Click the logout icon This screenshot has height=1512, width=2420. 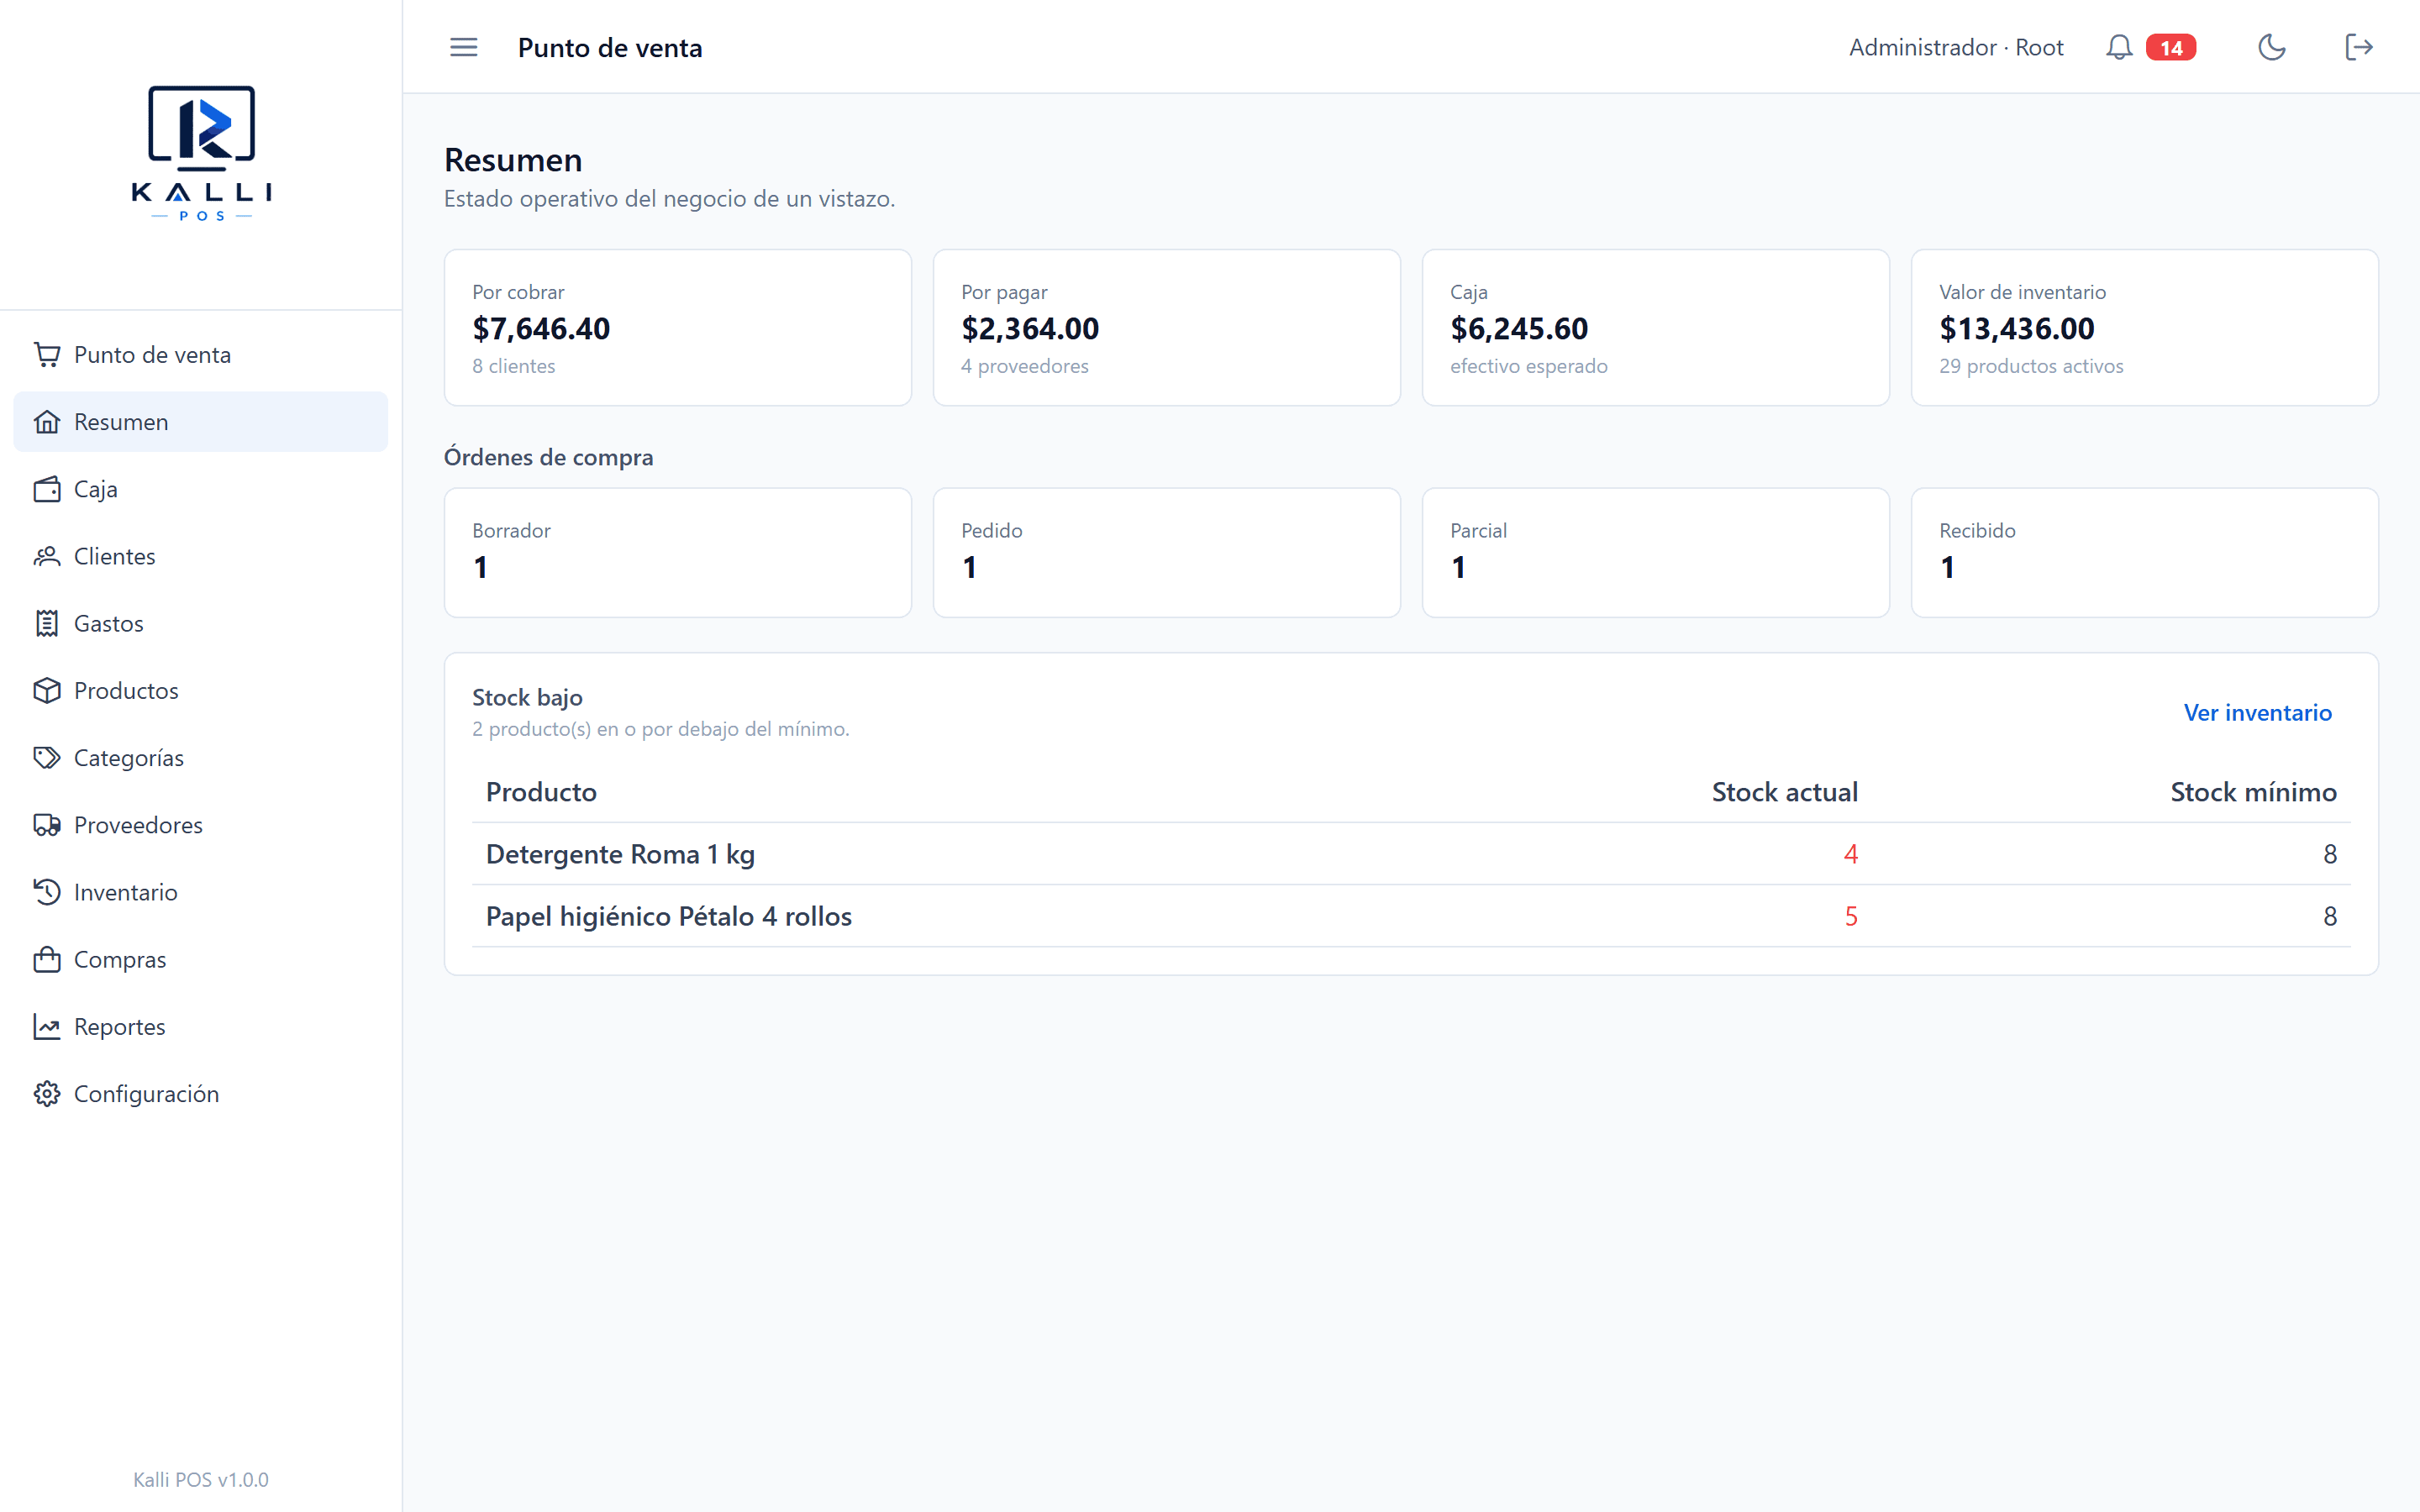2359,47
